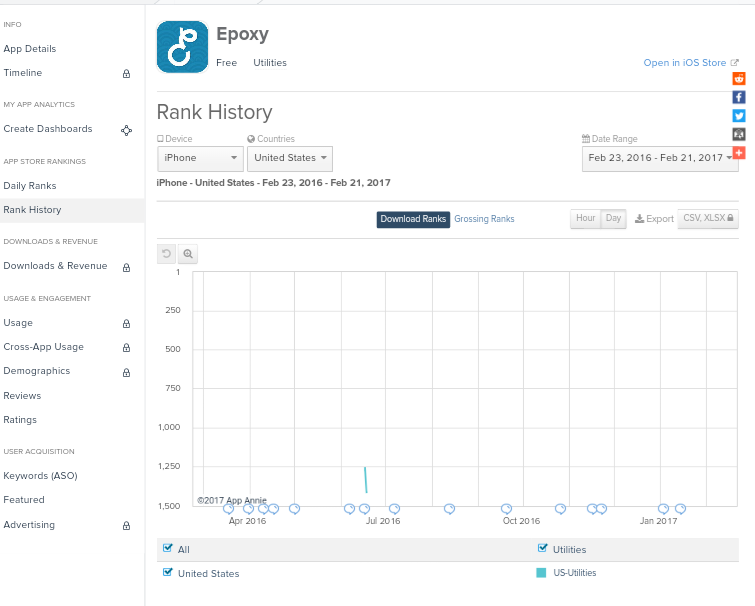The width and height of the screenshot is (755, 606).
Task: Click the chart reset undo icon
Action: [x=167, y=254]
